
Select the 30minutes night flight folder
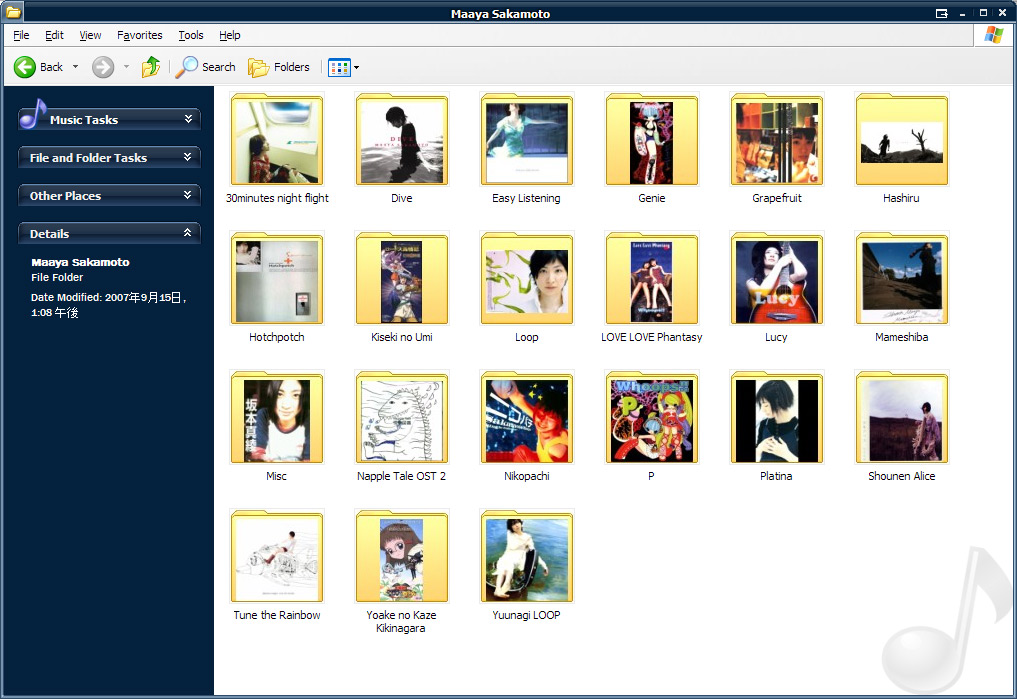(277, 148)
